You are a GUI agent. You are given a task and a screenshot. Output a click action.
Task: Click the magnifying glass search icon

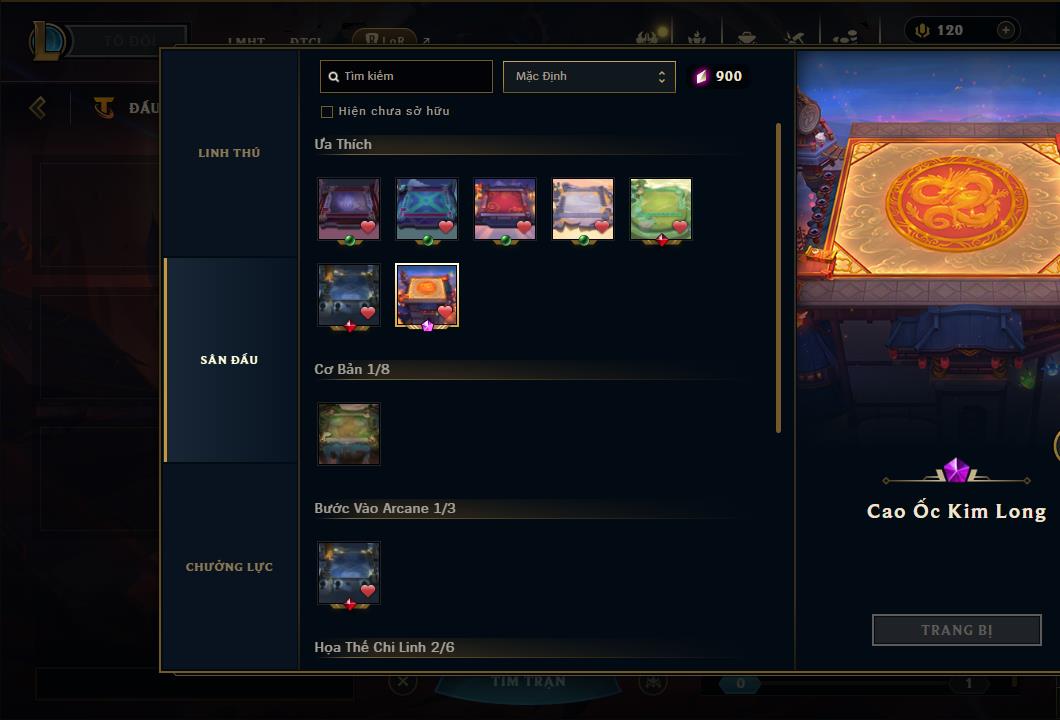tap(333, 77)
